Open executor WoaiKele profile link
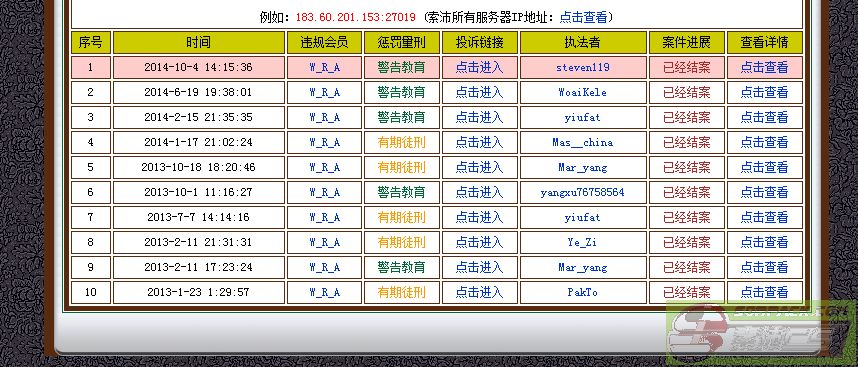858x367 pixels. tap(583, 92)
